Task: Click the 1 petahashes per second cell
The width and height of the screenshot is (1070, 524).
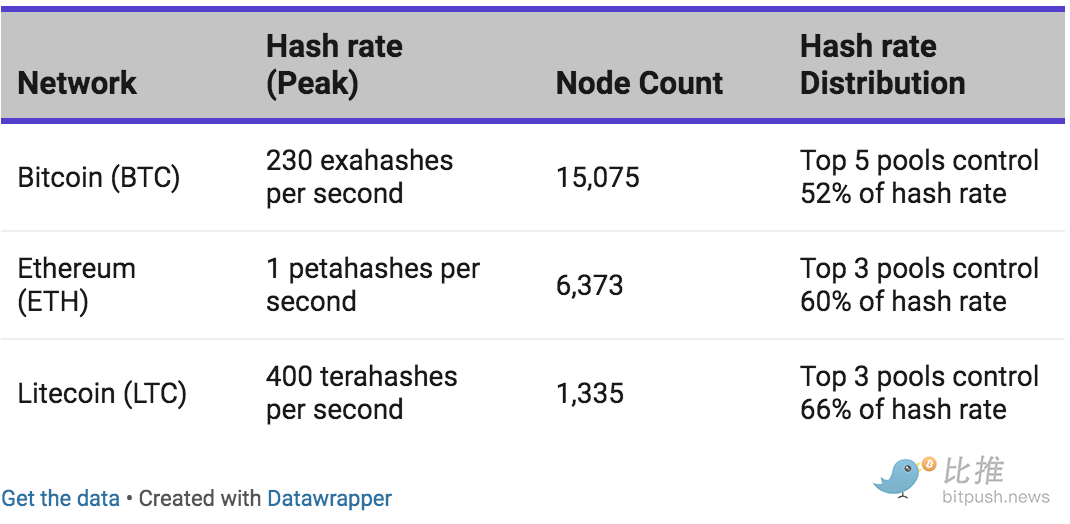Action: click(x=373, y=285)
